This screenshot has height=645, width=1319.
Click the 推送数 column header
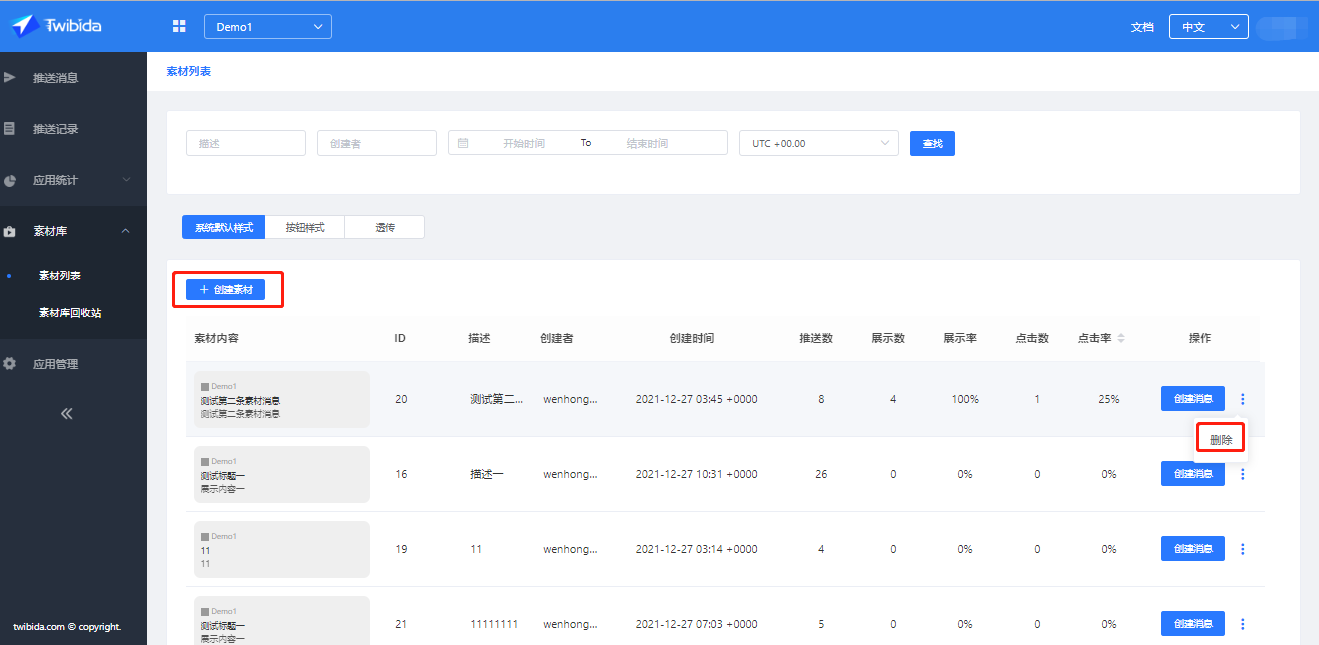(817, 338)
